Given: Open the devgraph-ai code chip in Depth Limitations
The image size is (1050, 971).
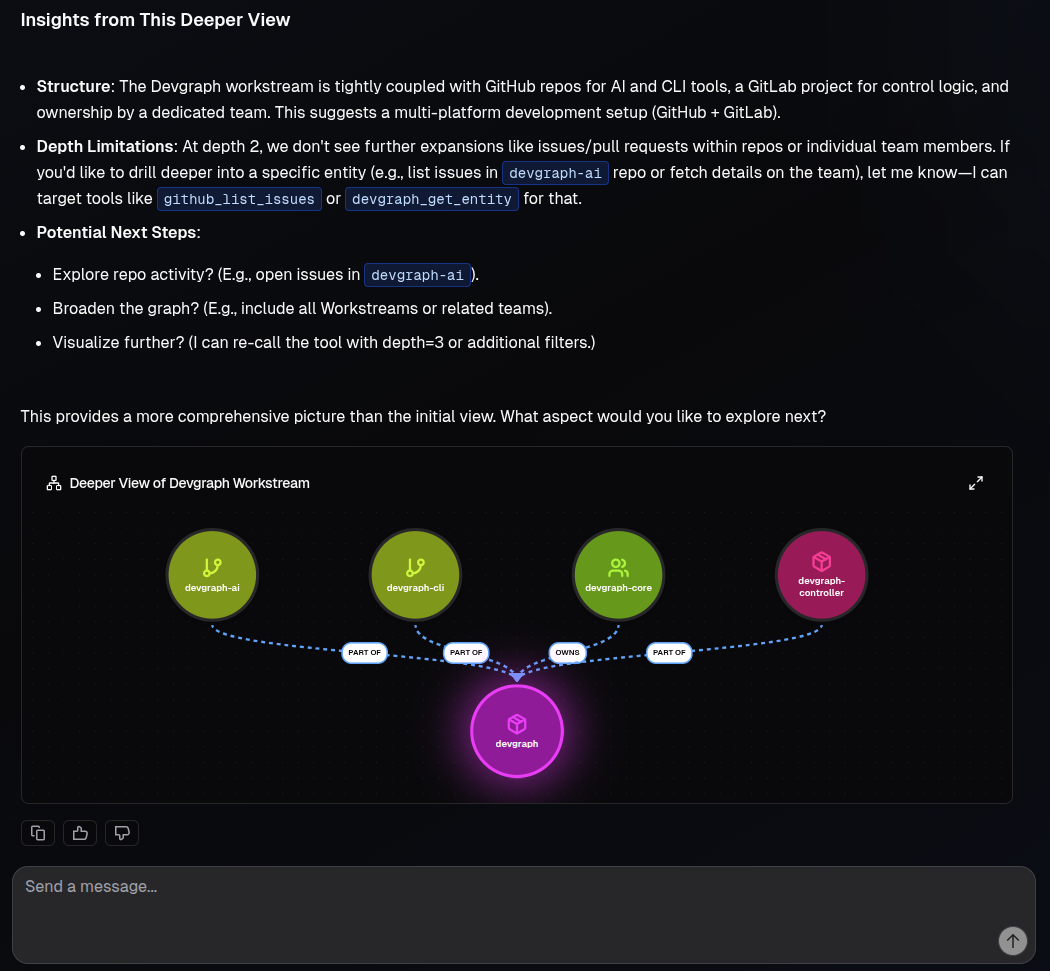Looking at the screenshot, I should click(x=555, y=172).
